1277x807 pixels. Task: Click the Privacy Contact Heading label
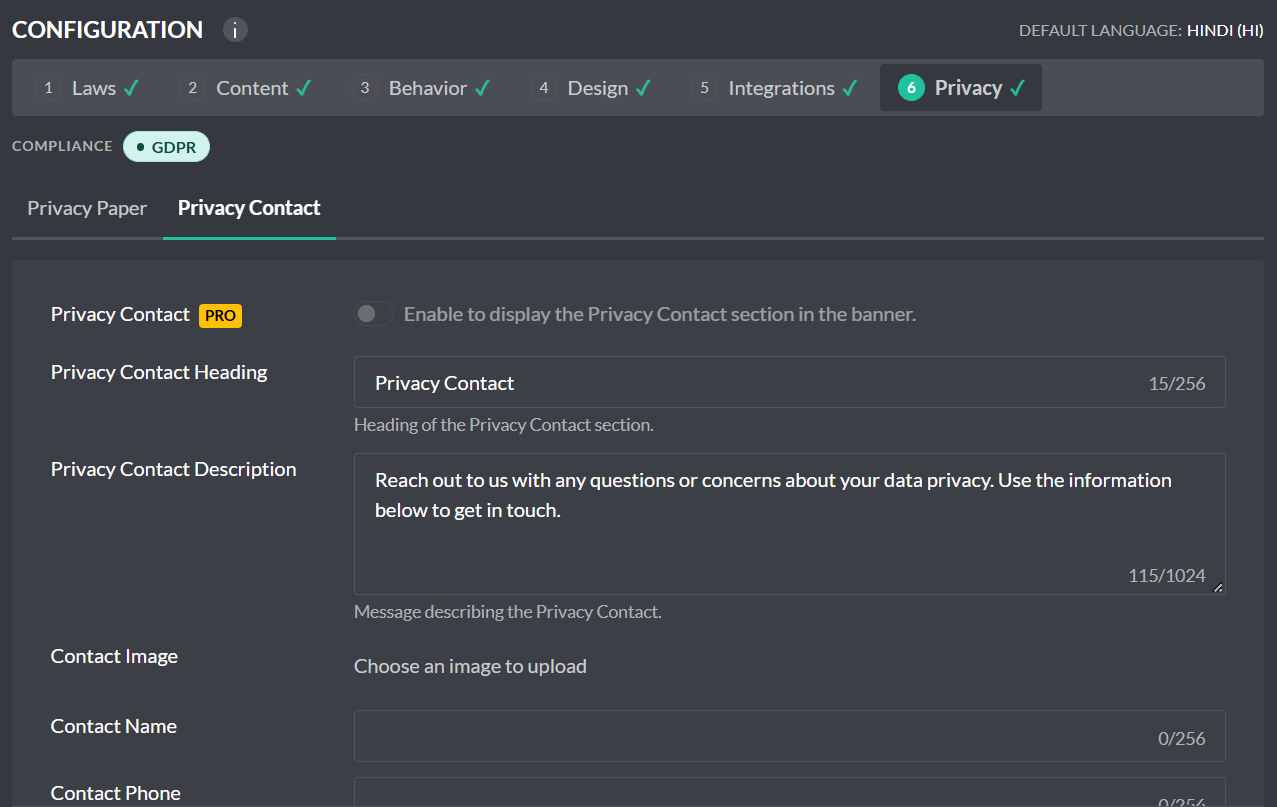[x=159, y=372]
